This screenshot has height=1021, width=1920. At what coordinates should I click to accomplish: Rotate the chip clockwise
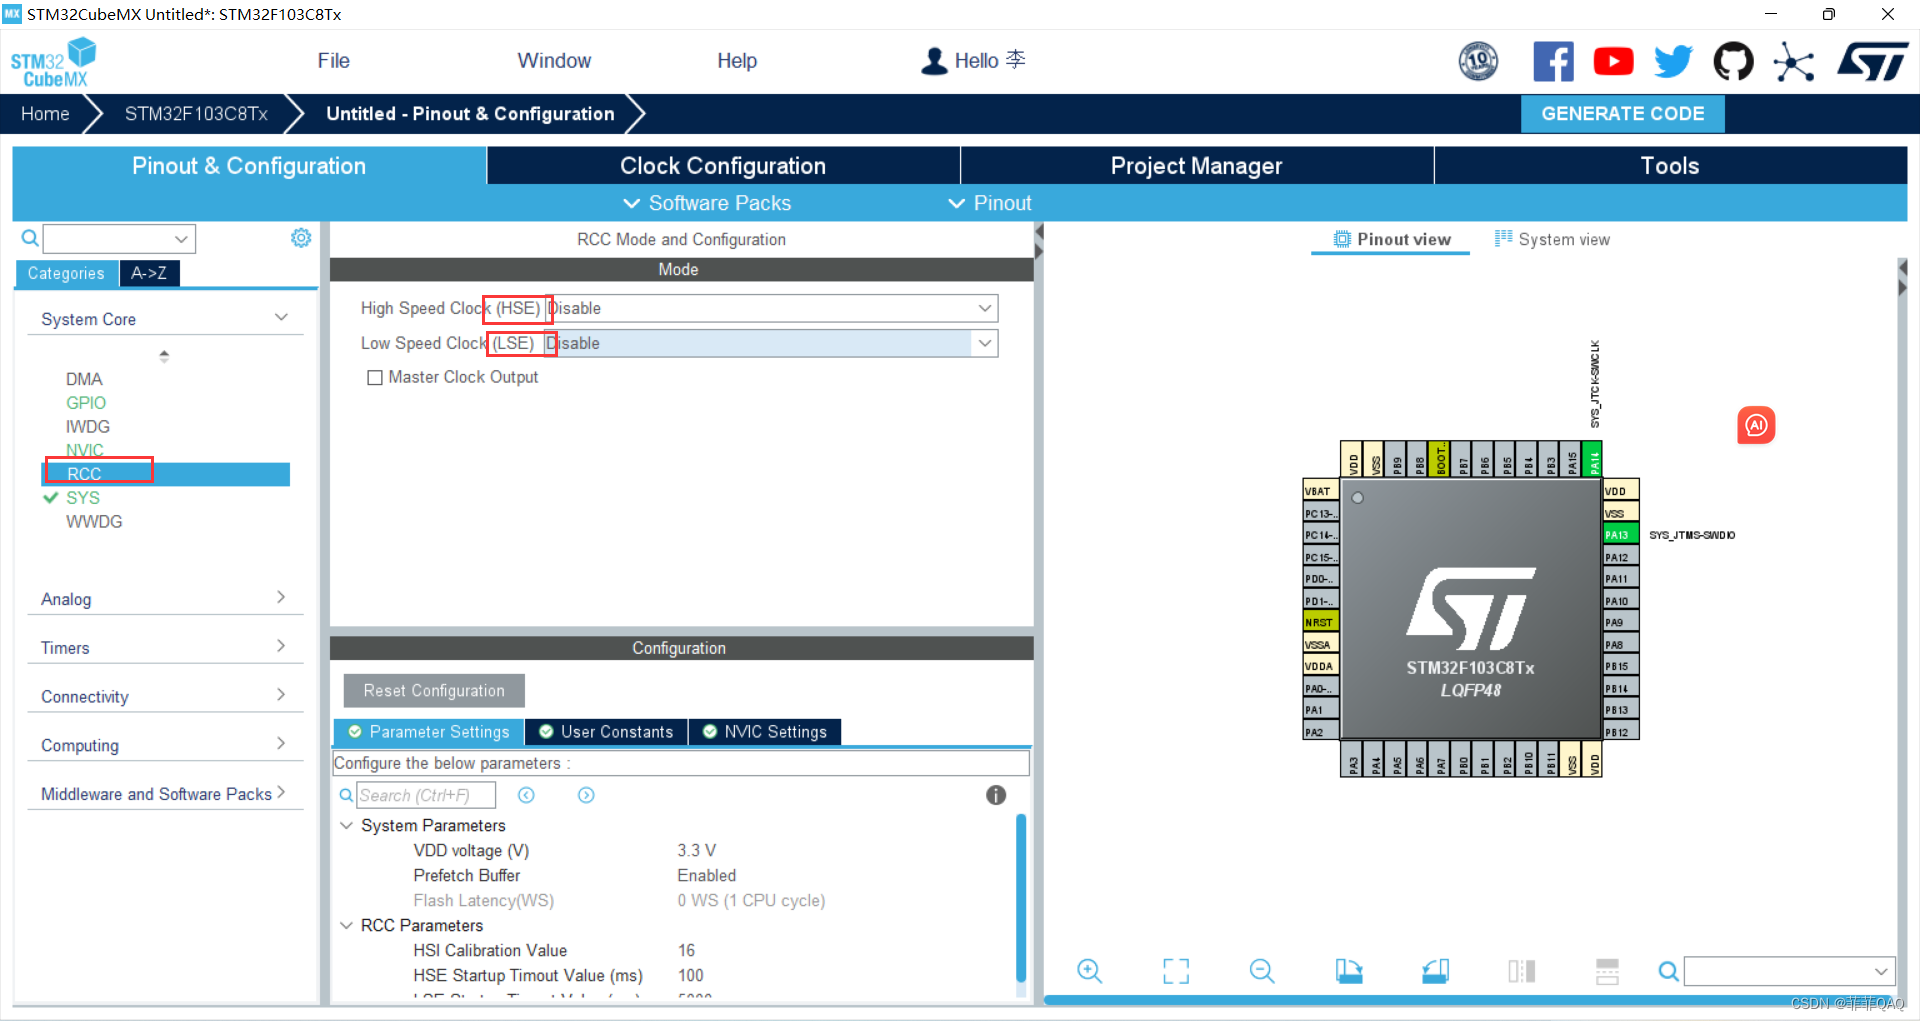(1349, 971)
